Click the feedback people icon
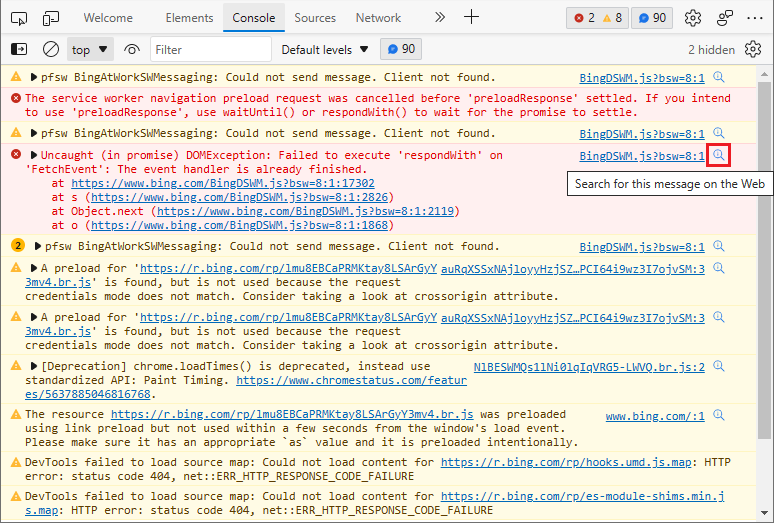 [724, 18]
